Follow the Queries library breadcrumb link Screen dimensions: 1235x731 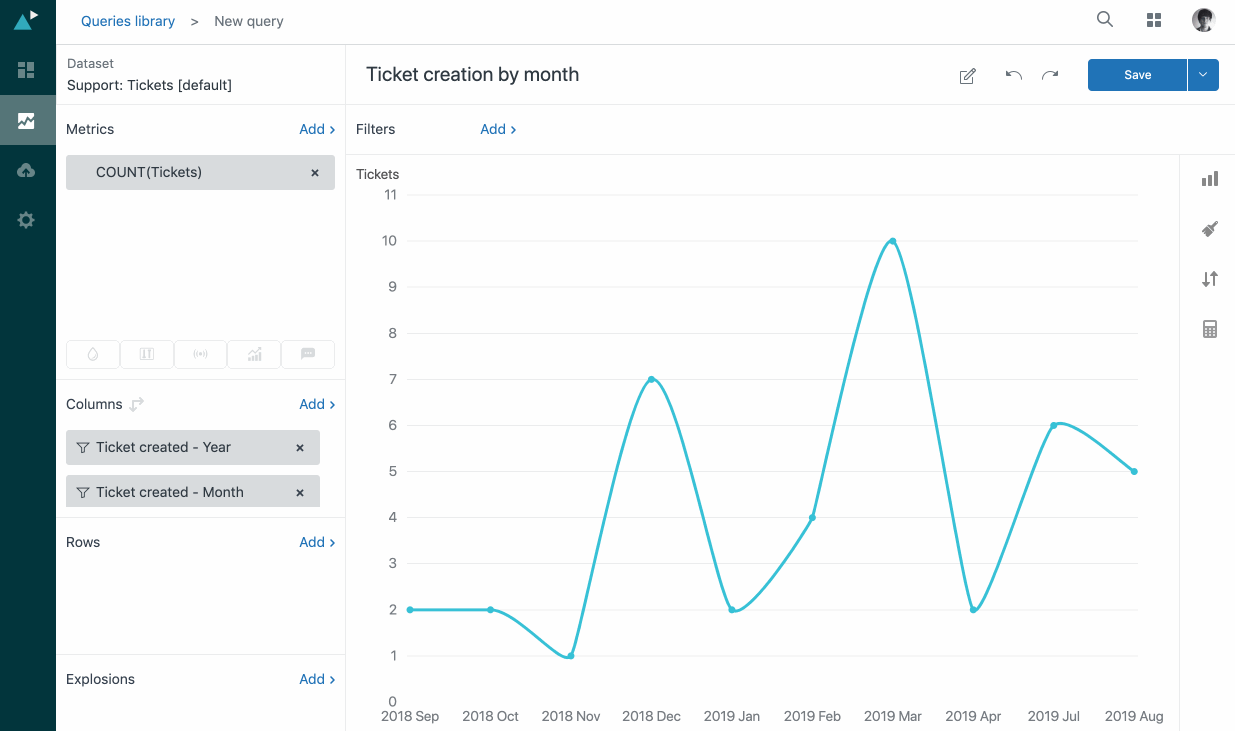(x=128, y=21)
